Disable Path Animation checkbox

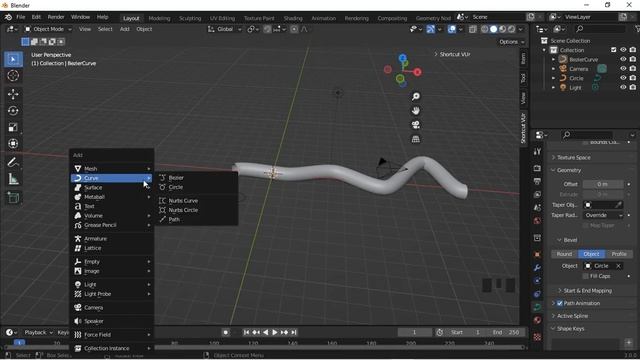tap(560, 303)
